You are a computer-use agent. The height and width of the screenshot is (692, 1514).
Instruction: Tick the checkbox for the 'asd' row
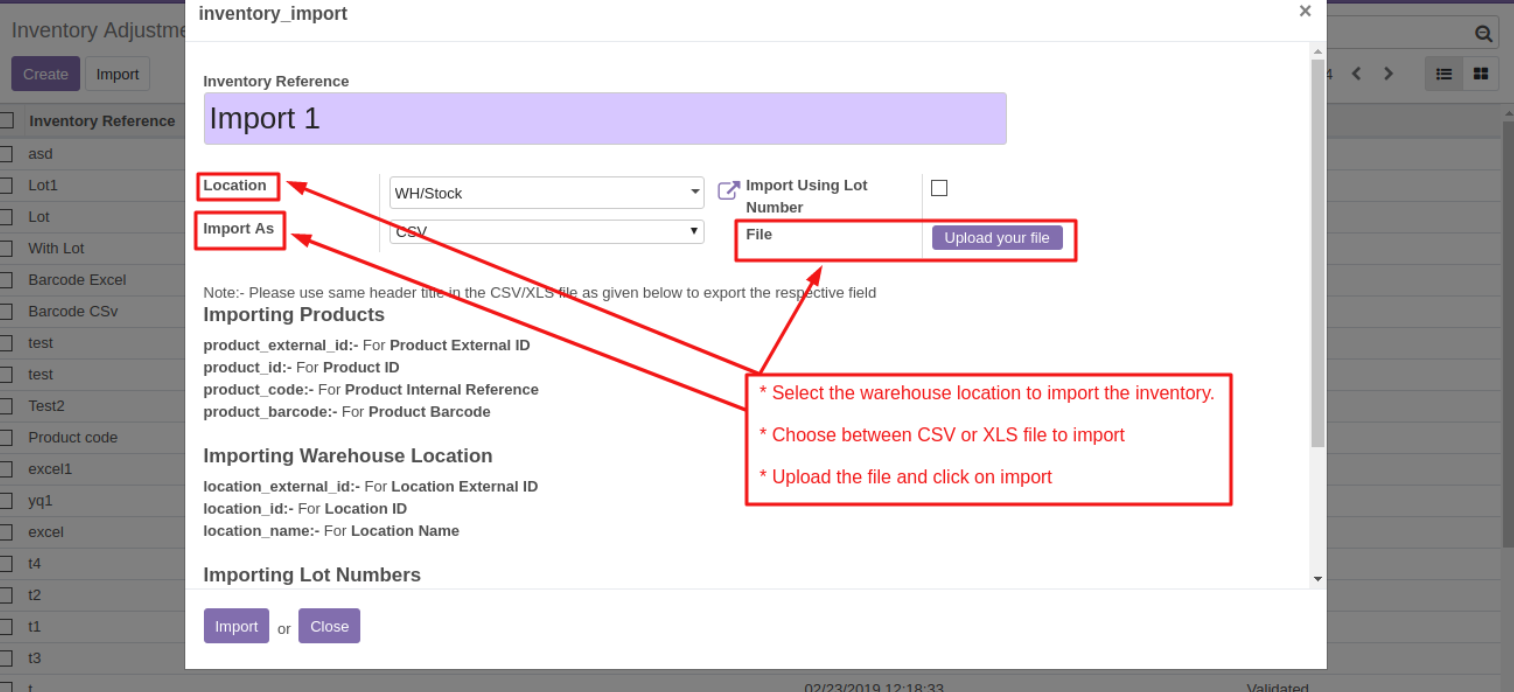[x=6, y=154]
